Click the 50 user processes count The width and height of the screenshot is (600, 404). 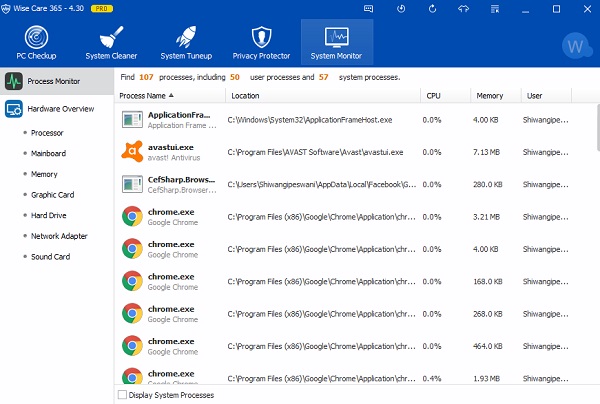pos(235,77)
